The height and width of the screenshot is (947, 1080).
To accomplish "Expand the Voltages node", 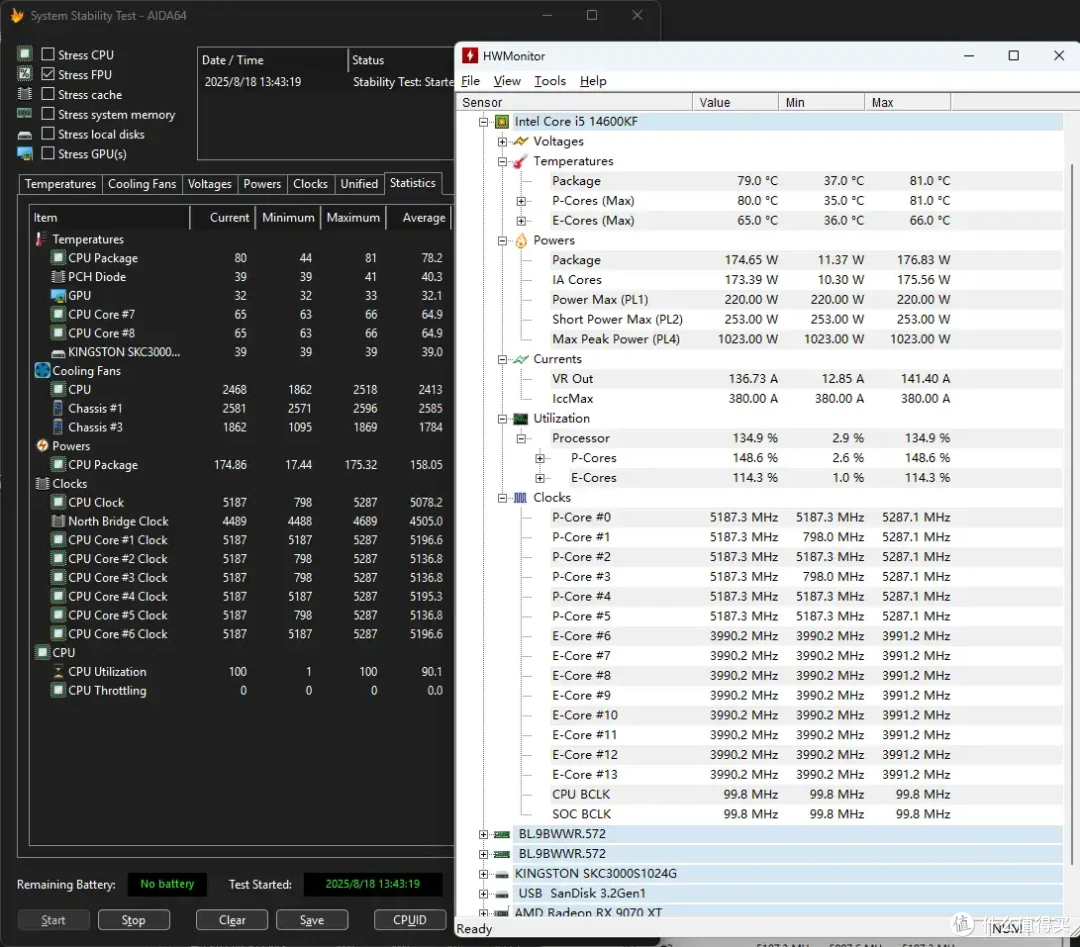I will tap(503, 142).
